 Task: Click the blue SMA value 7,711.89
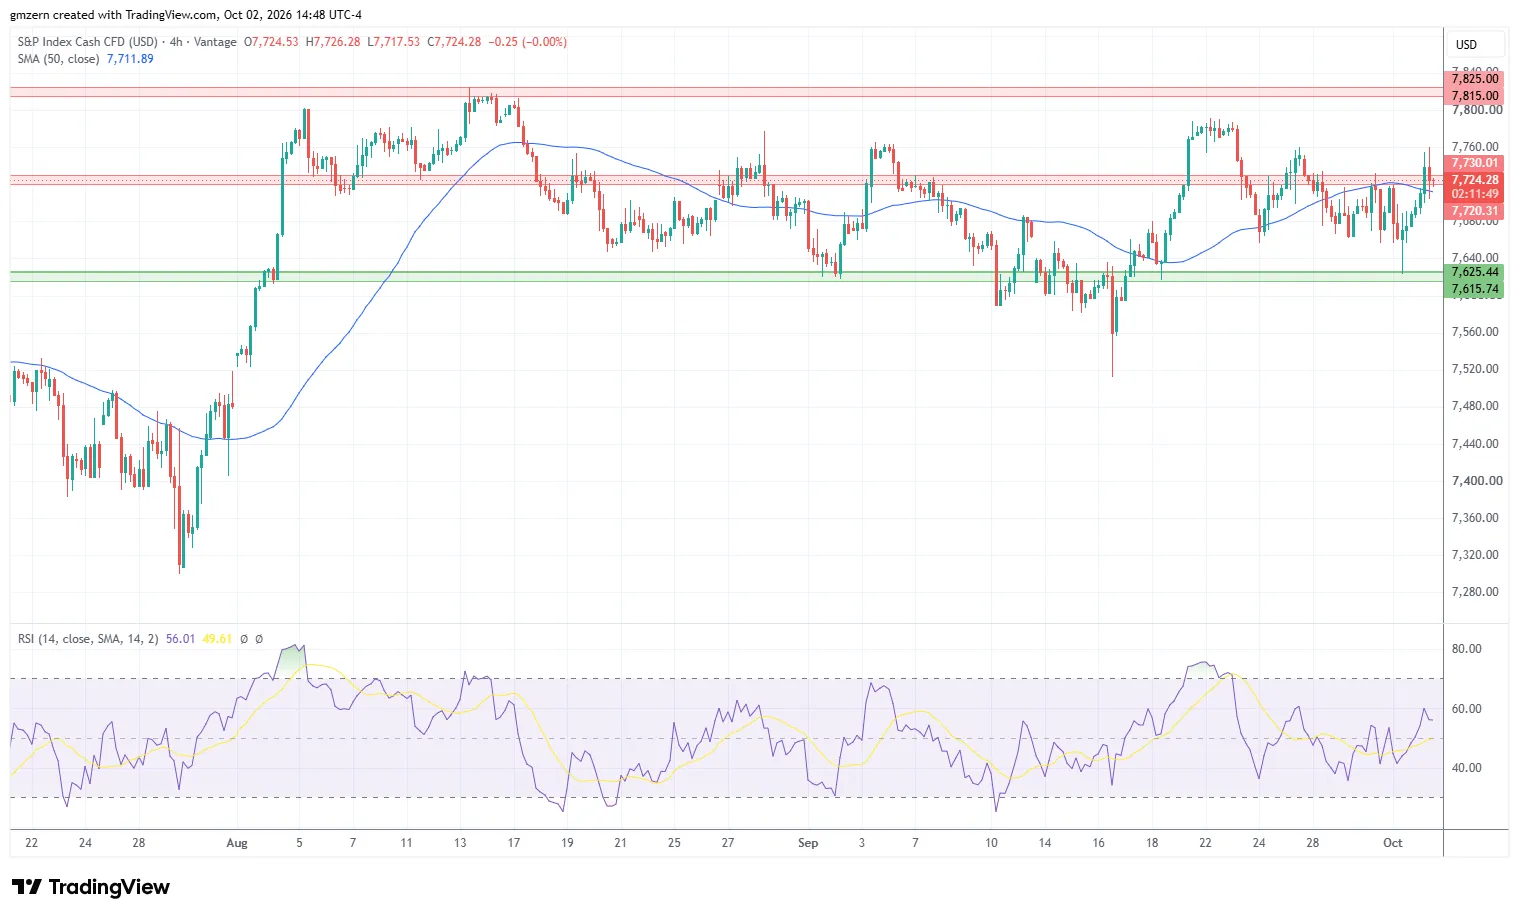130,59
